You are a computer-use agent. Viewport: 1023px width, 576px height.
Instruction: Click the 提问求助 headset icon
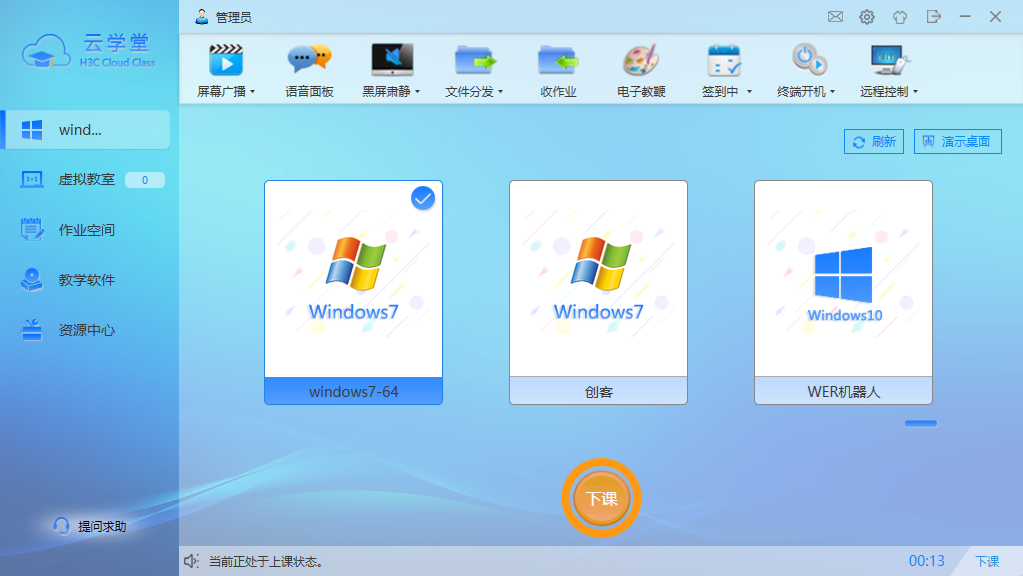(x=61, y=526)
